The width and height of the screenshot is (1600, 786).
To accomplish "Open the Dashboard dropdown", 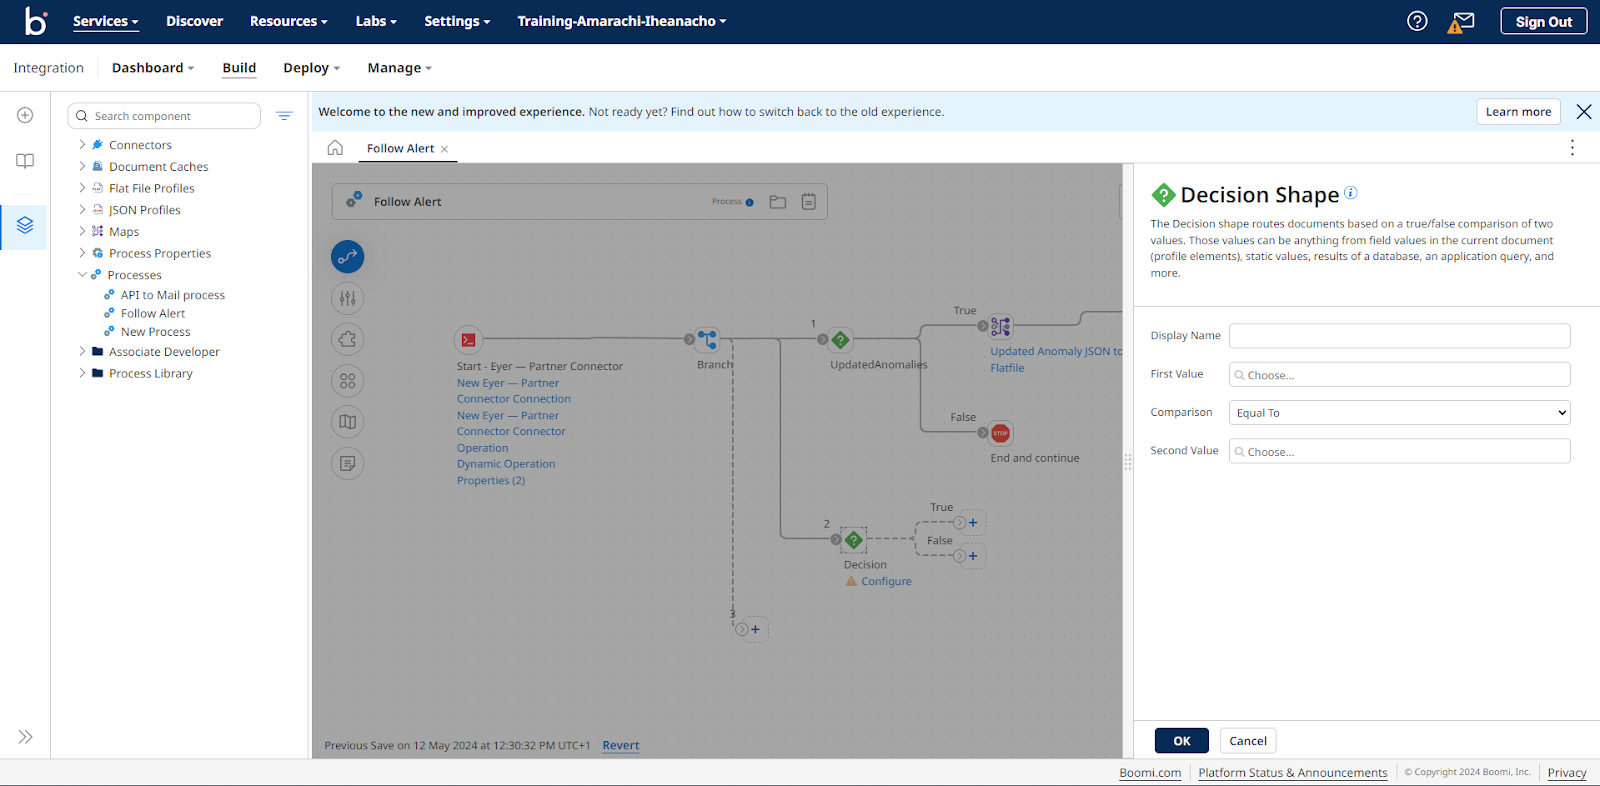I will tap(153, 68).
